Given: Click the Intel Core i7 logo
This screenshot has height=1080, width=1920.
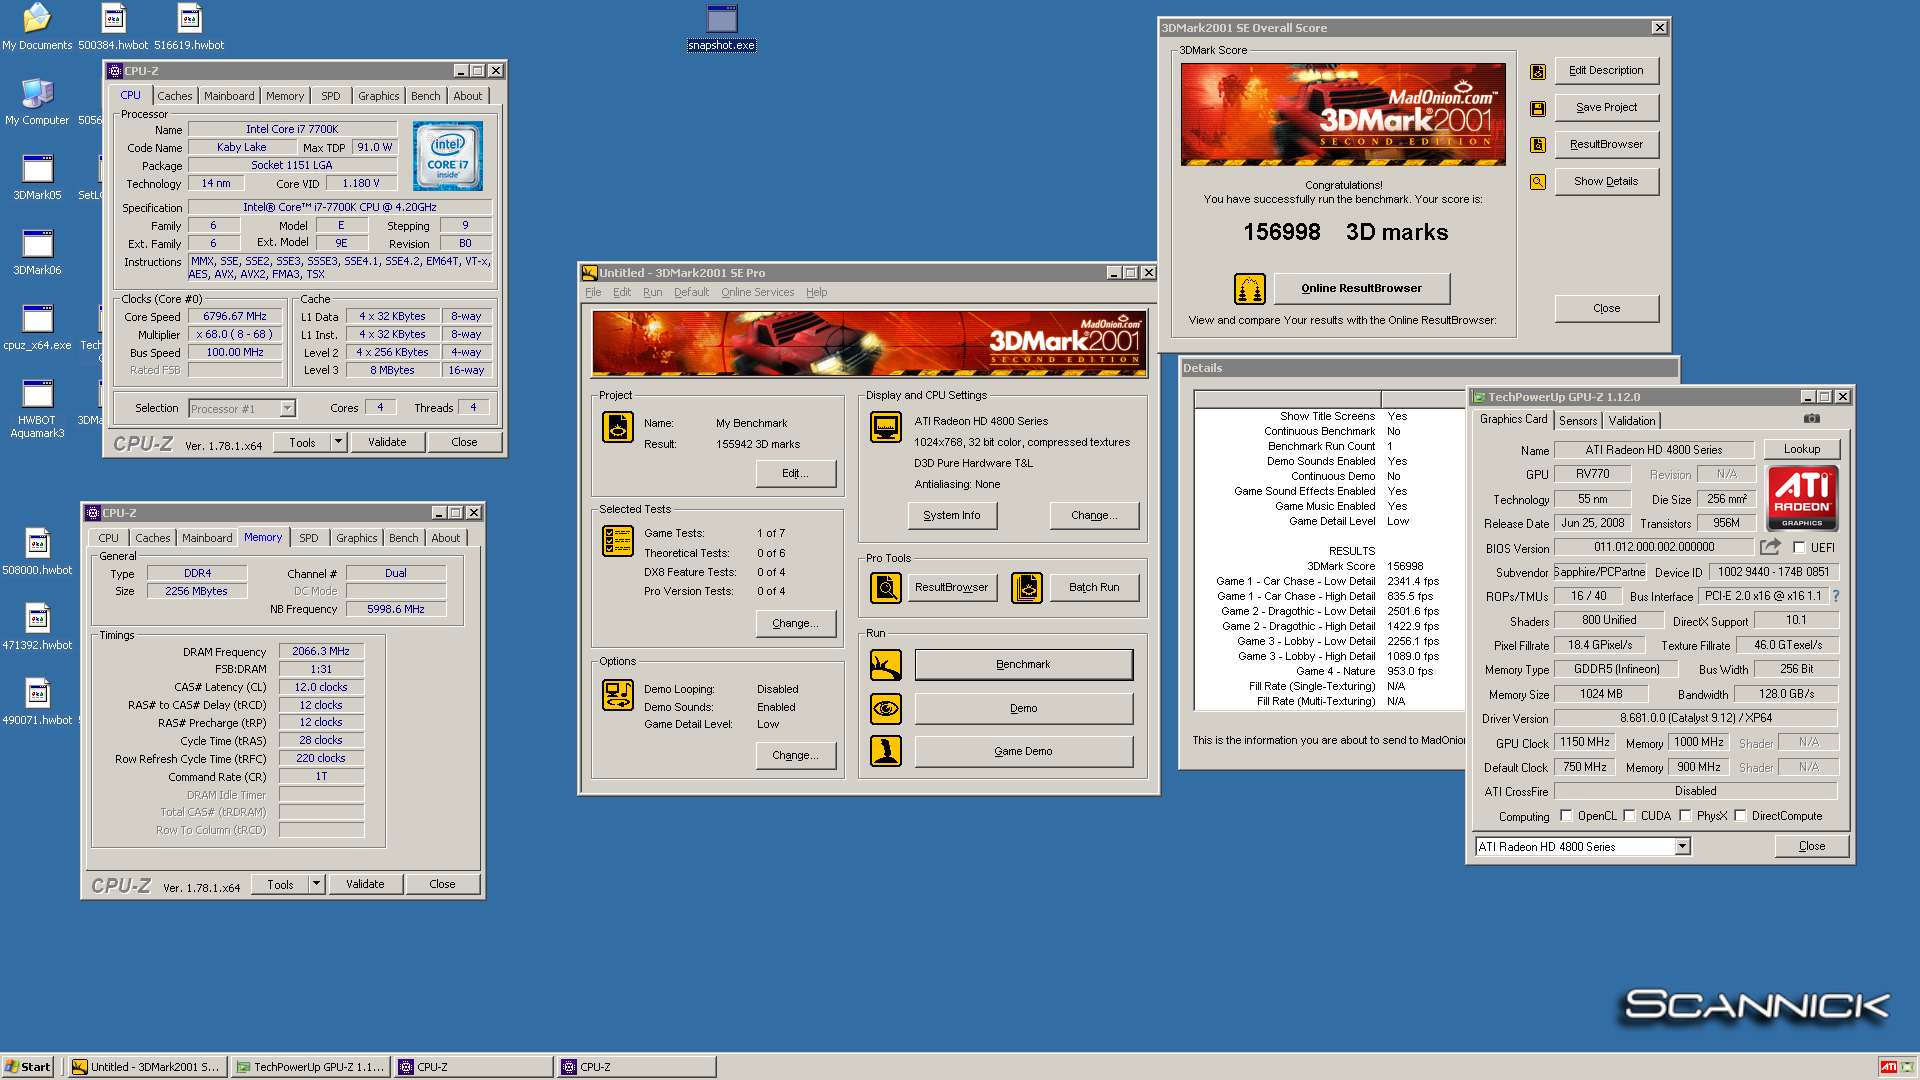Looking at the screenshot, I should (x=448, y=156).
